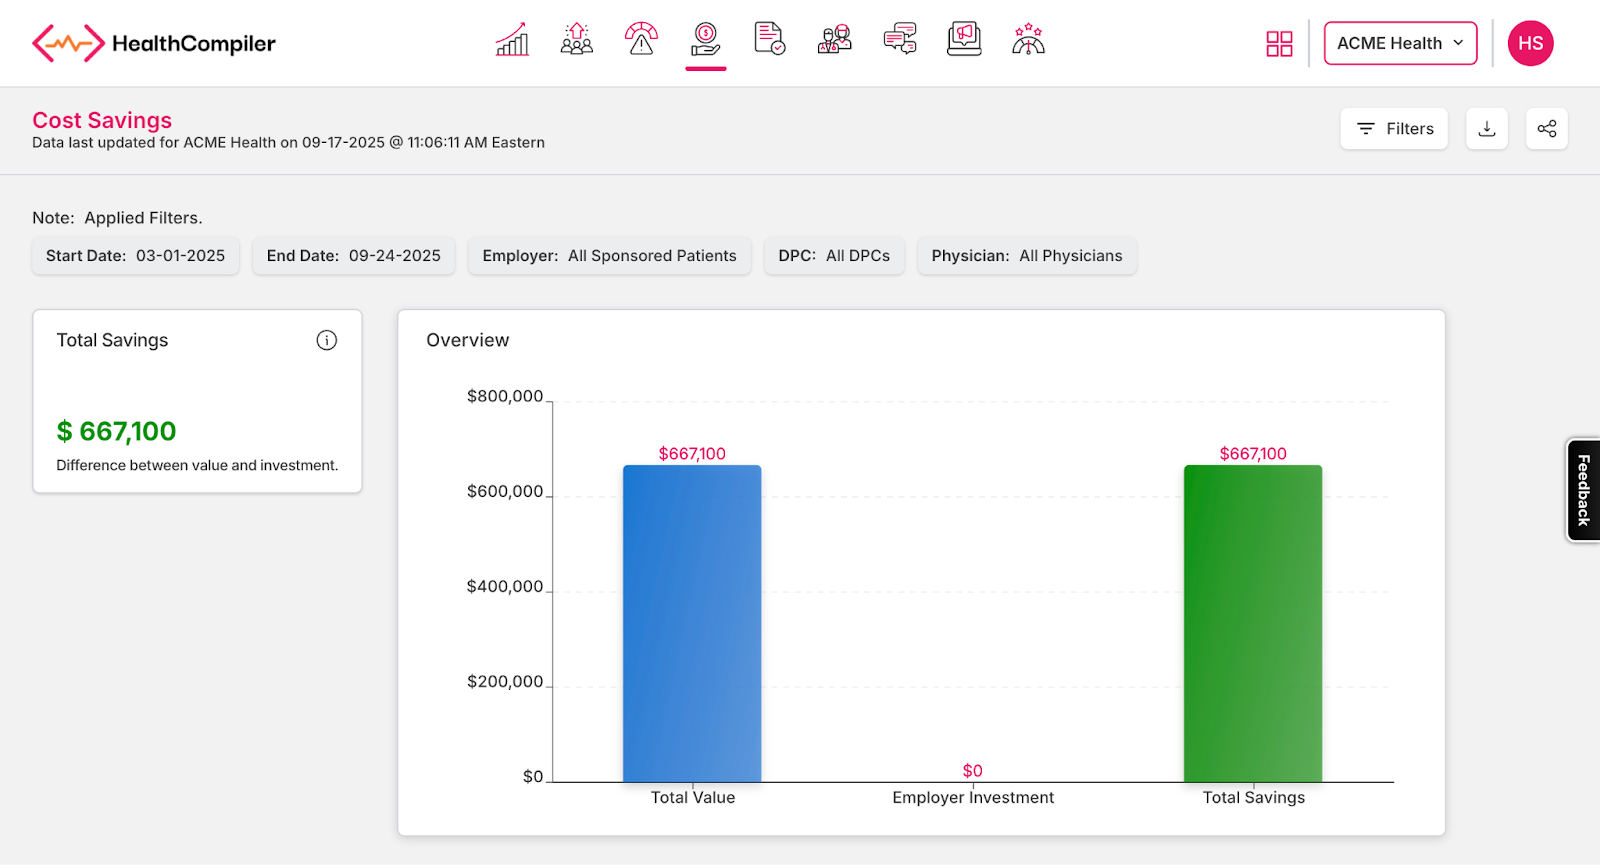Click the green Total Savings bar
1600x865 pixels.
click(1253, 623)
